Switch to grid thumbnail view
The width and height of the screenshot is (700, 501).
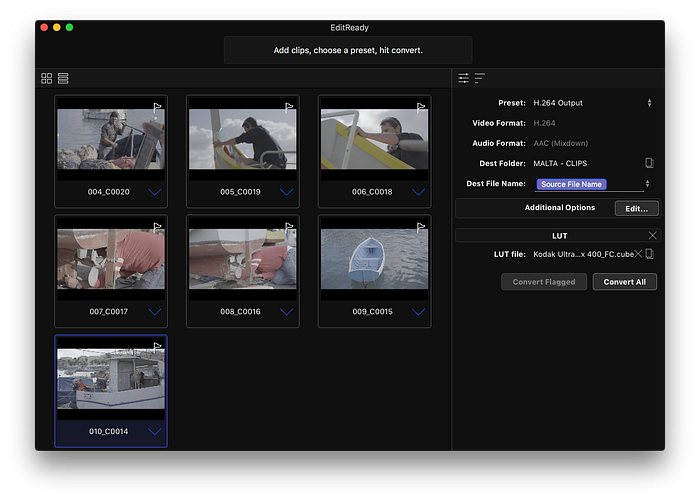[46, 79]
